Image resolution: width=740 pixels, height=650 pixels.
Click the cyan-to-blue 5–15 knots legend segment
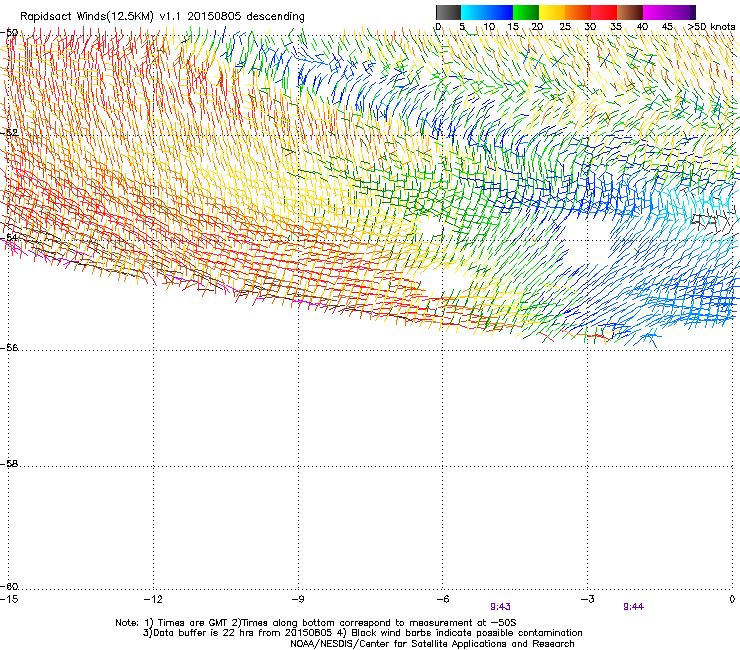(487, 12)
